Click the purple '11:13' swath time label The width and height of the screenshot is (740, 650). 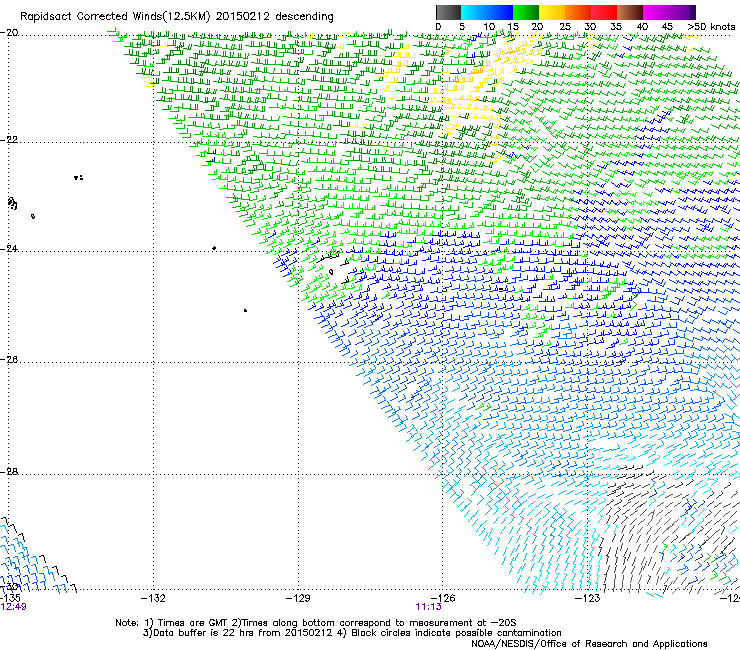(429, 607)
